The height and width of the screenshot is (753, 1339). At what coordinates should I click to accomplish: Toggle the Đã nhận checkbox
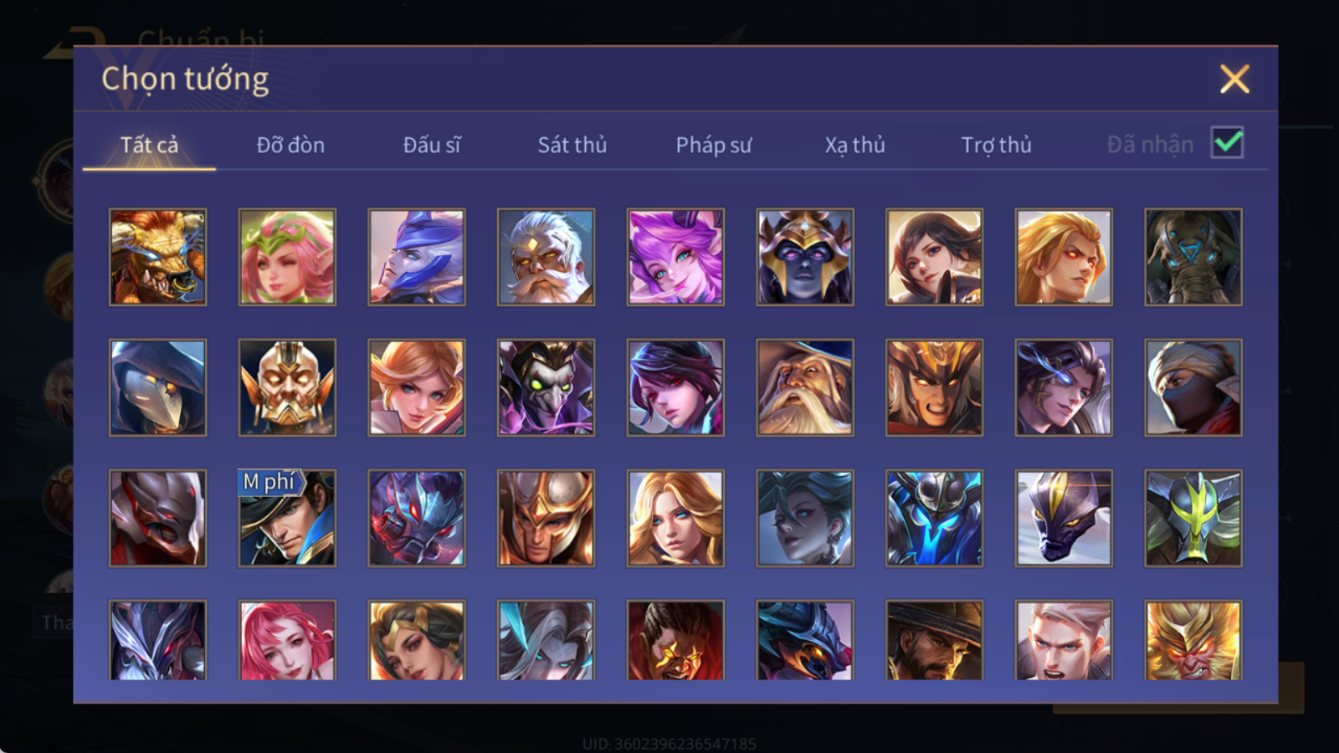[1227, 143]
